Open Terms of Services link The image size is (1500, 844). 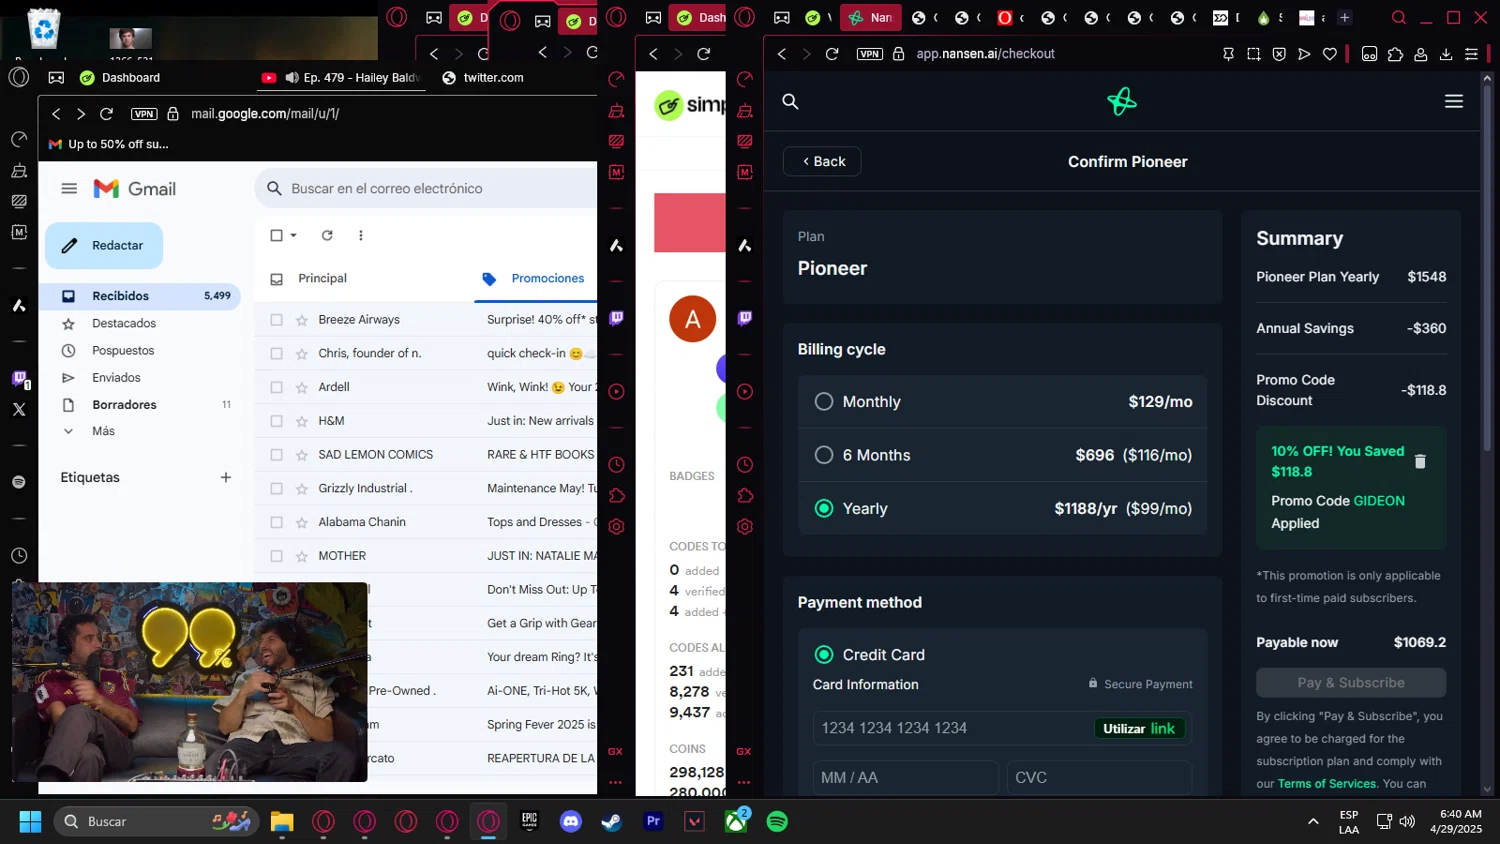(x=1326, y=783)
